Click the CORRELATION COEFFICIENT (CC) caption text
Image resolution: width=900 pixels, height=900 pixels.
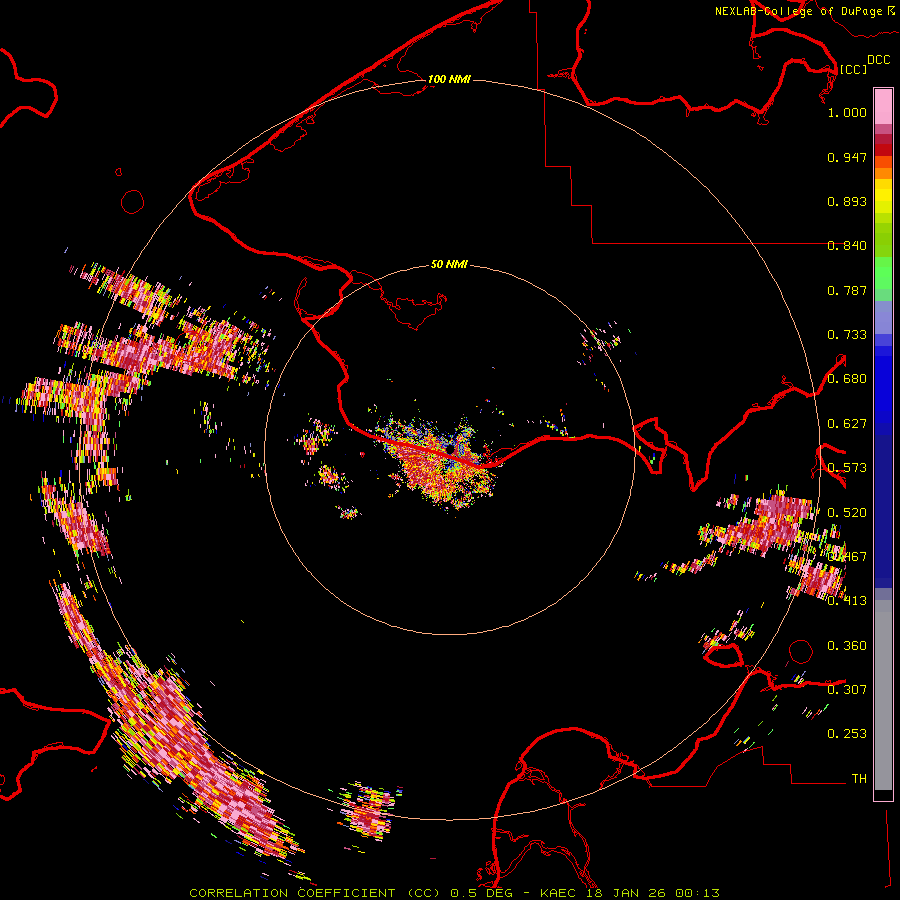pyautogui.click(x=314, y=893)
